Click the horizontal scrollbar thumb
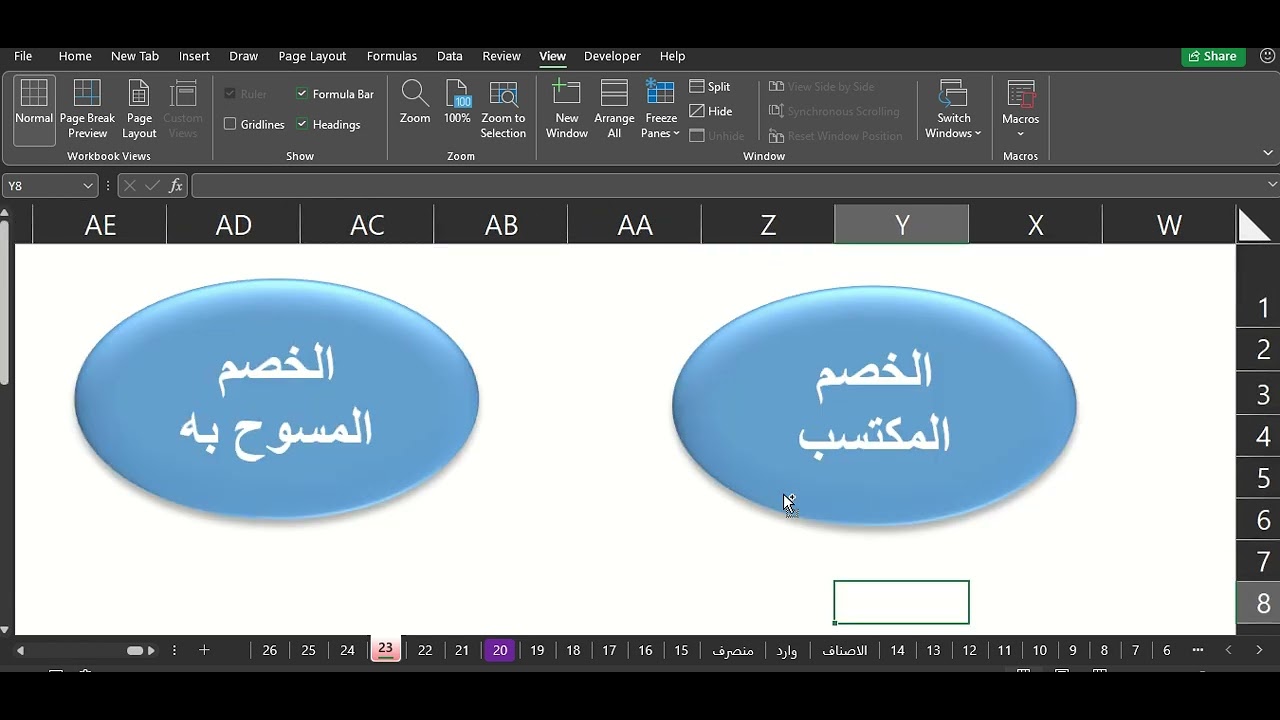The width and height of the screenshot is (1280, 720). coord(135,650)
